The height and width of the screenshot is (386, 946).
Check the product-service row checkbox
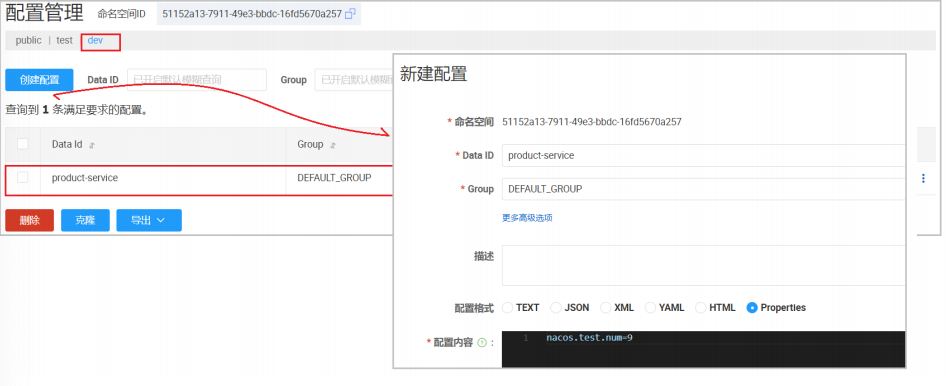click(23, 177)
